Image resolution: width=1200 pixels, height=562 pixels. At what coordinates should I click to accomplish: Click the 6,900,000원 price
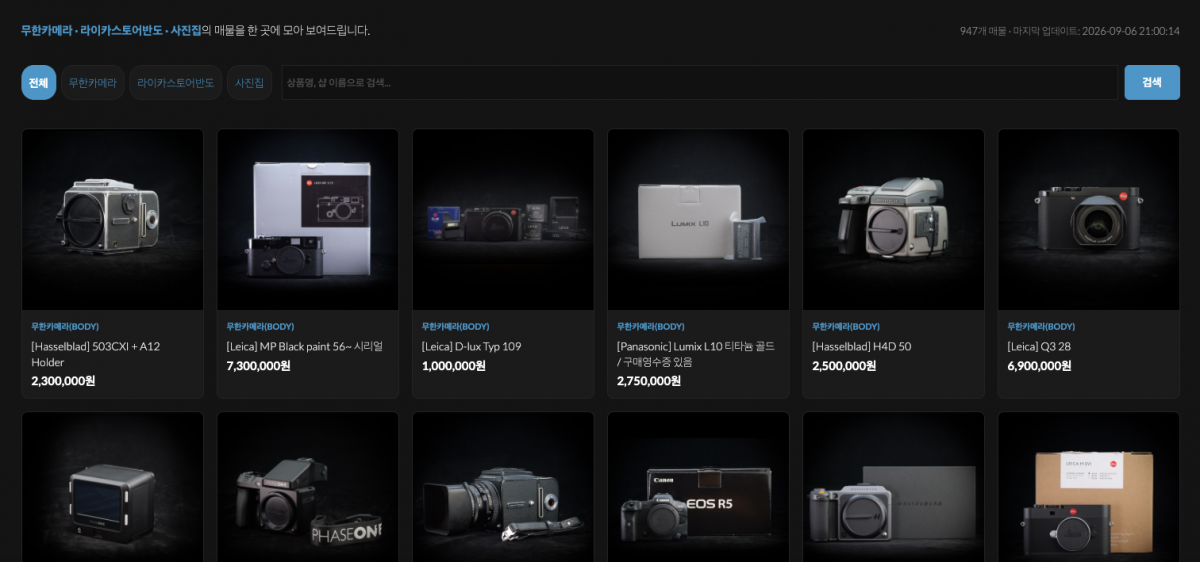(x=1039, y=366)
